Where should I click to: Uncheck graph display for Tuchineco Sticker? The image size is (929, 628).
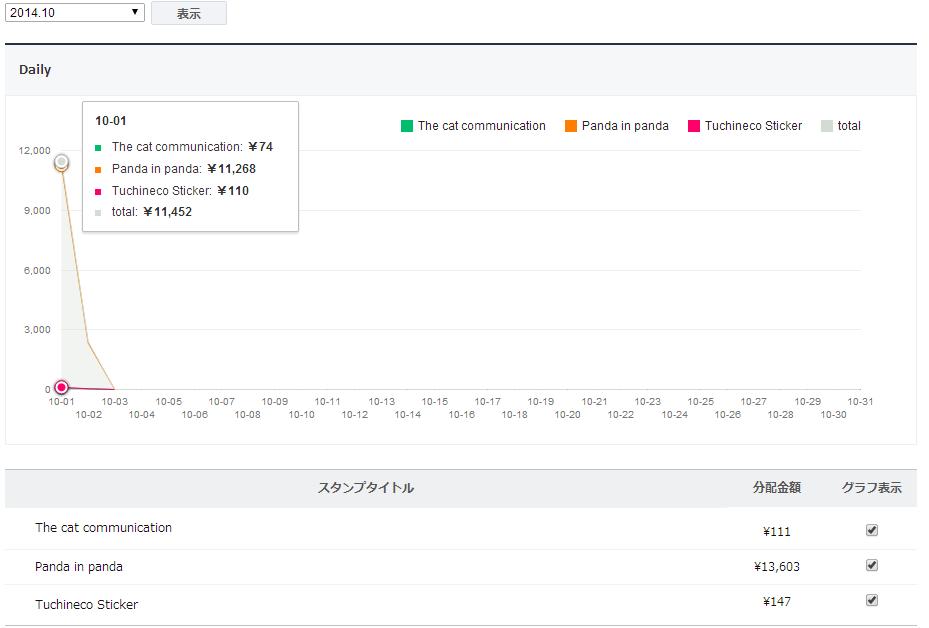tap(871, 600)
